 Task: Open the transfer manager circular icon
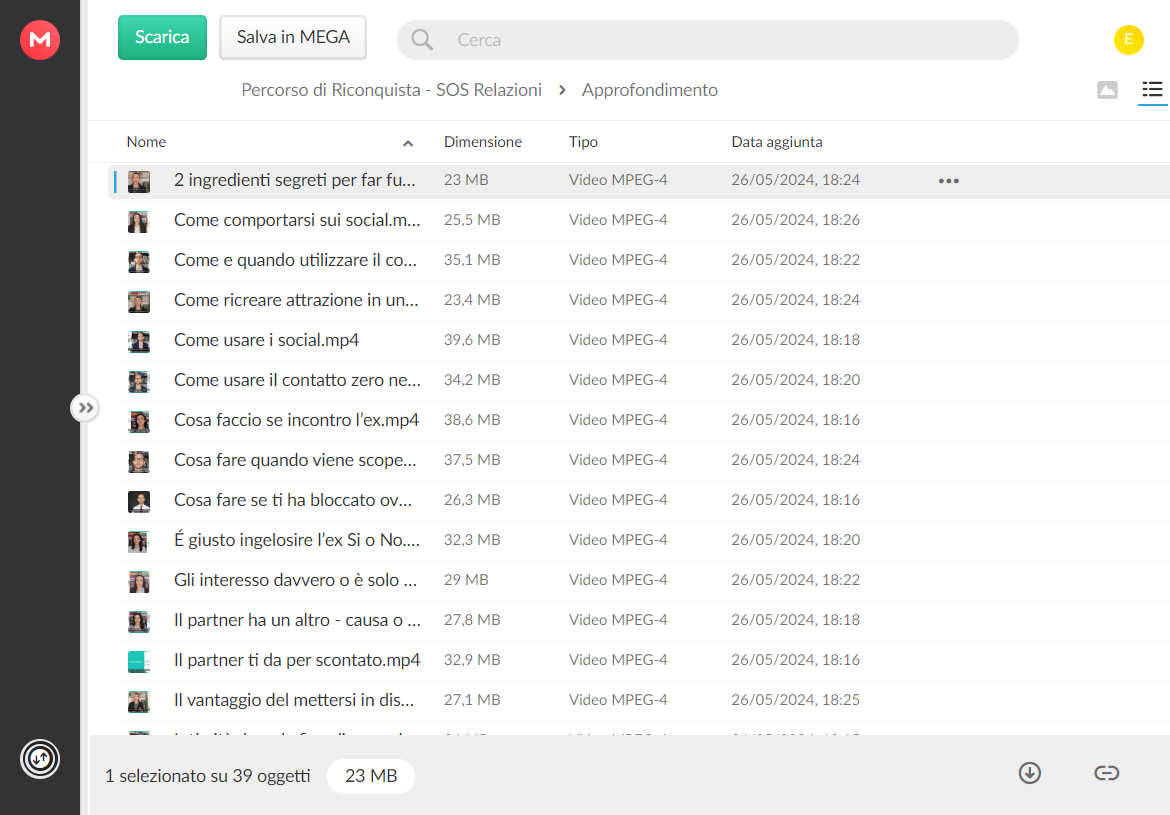click(40, 759)
